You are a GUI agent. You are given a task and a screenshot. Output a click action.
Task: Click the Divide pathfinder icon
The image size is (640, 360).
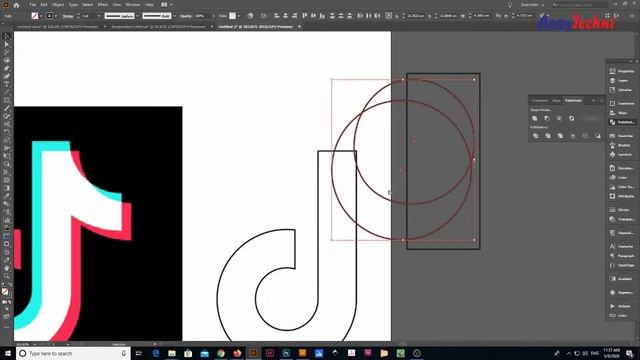[x=536, y=136]
